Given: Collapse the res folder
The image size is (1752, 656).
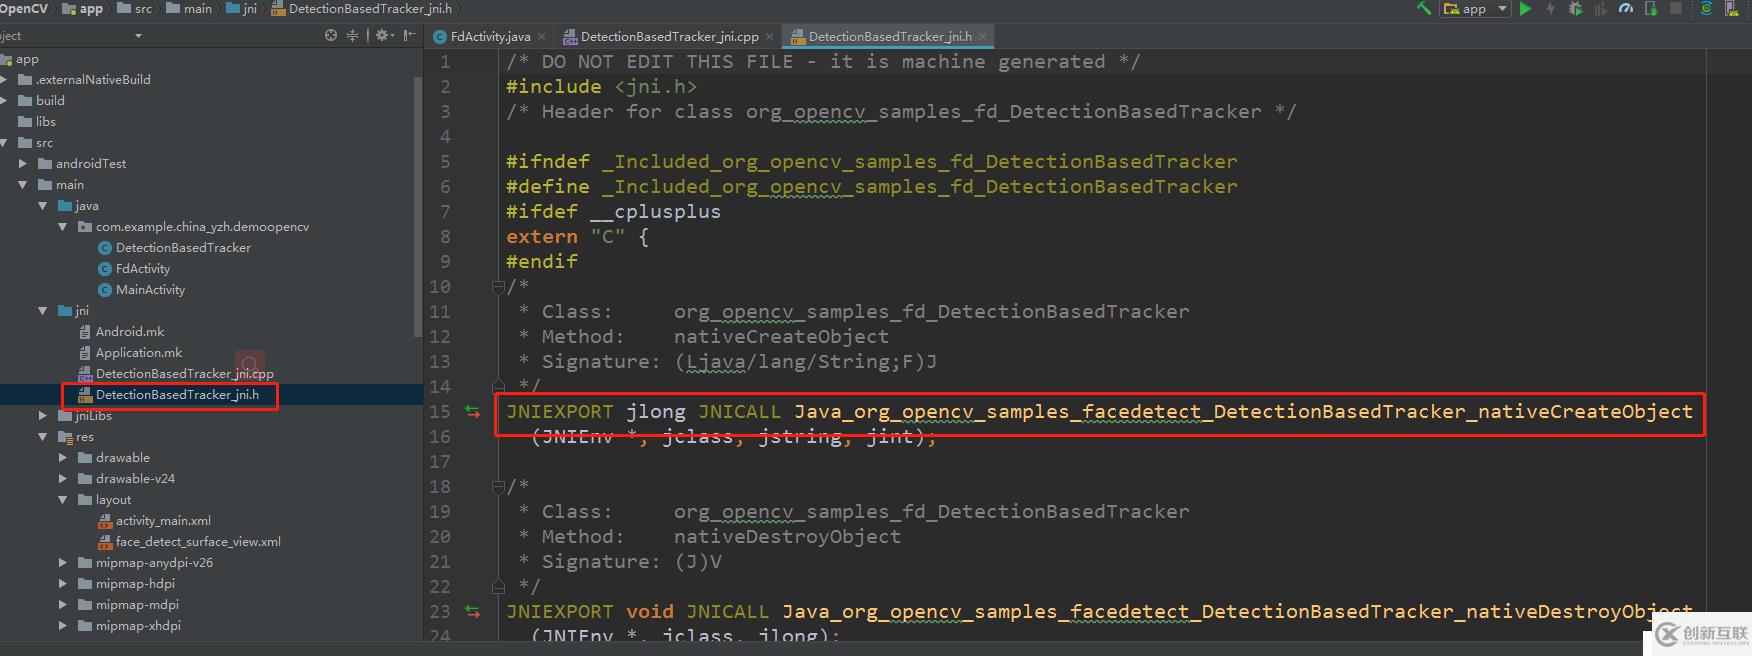Looking at the screenshot, I should (43, 436).
